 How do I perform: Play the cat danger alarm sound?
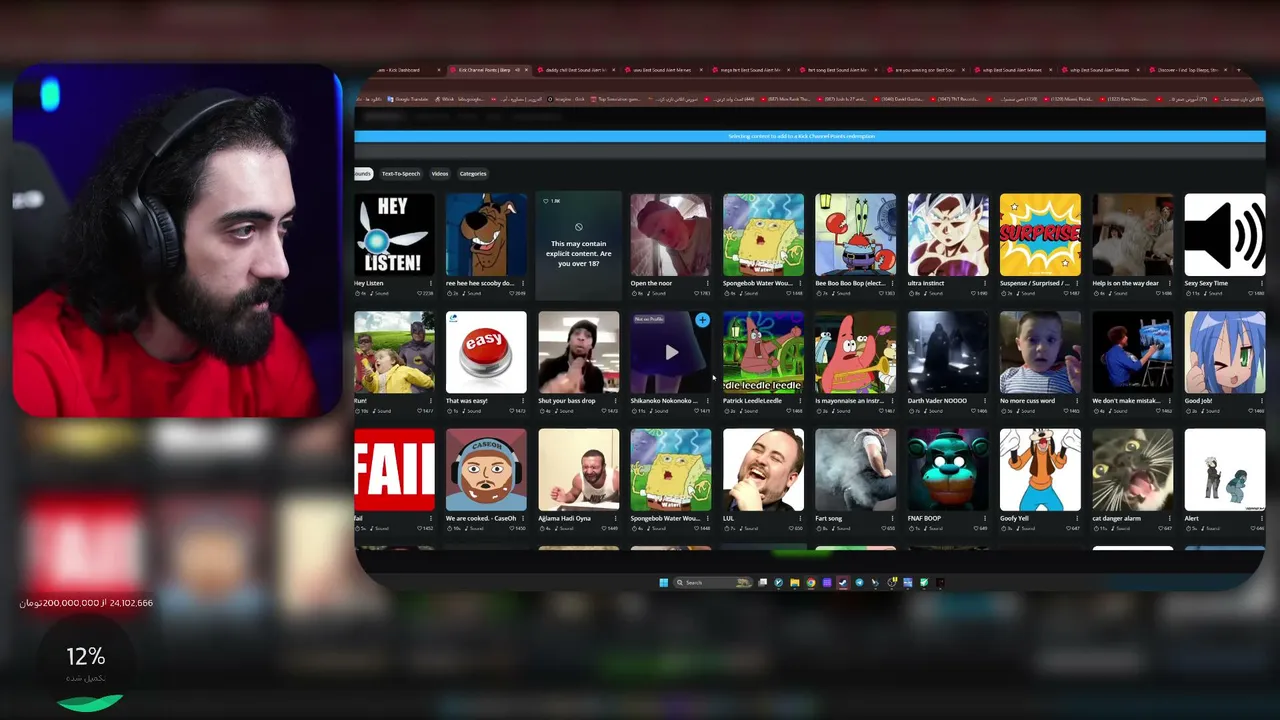click(x=1132, y=470)
